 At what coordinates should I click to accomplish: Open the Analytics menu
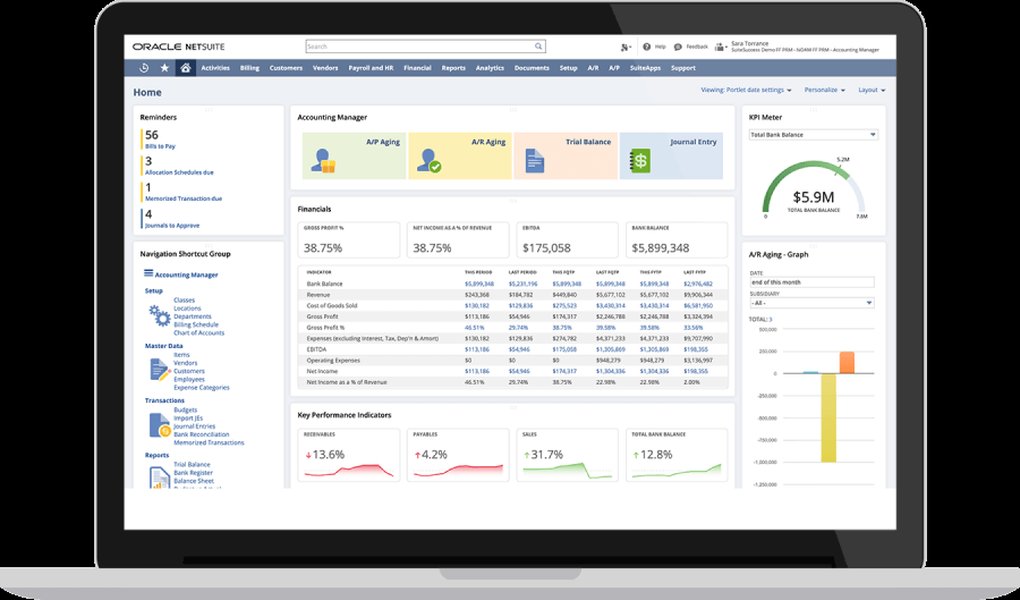490,68
